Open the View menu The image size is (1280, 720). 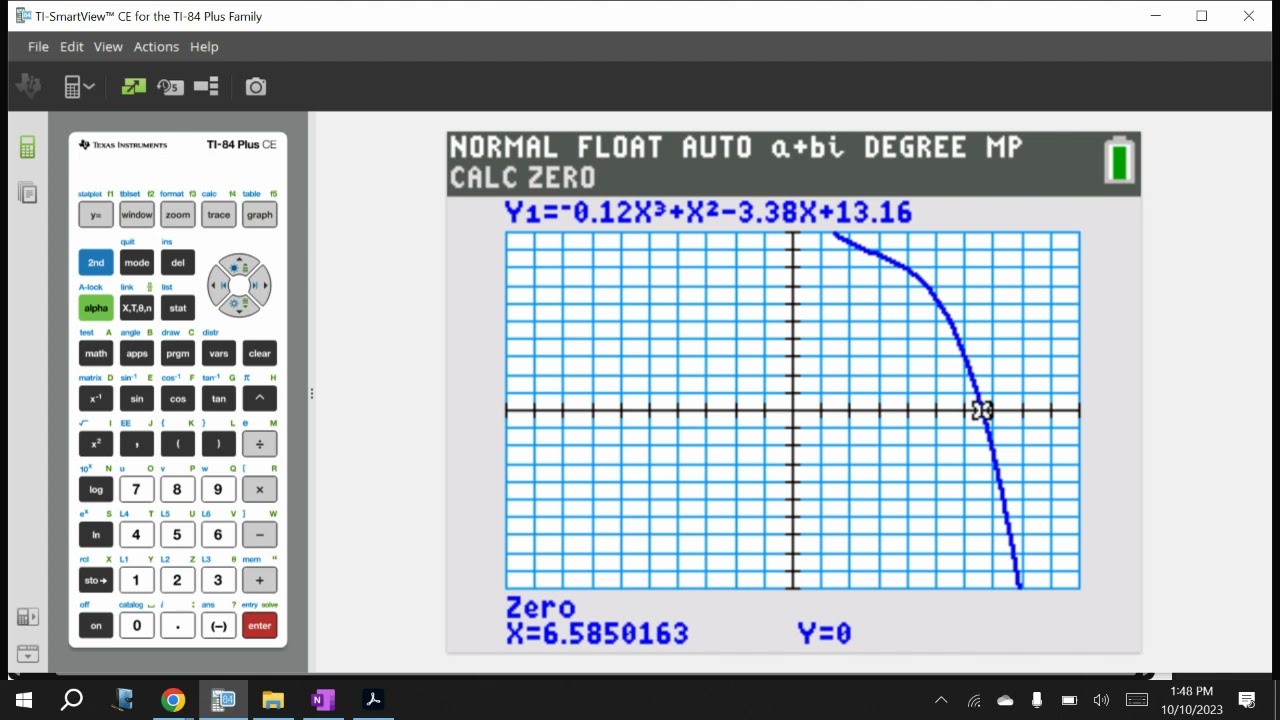click(x=108, y=47)
